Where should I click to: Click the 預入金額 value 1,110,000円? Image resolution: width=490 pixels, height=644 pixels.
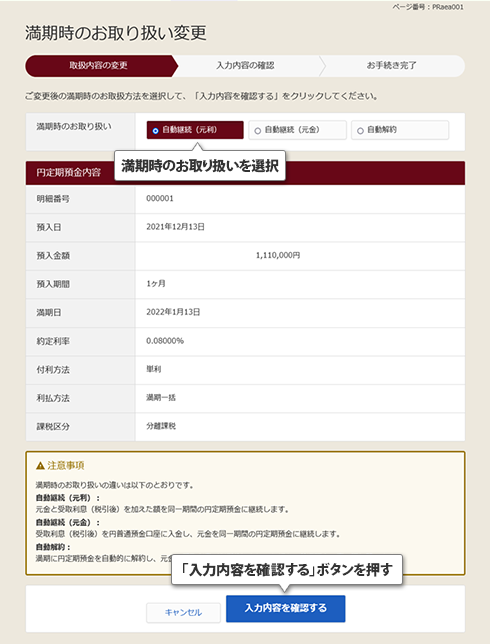[278, 255]
